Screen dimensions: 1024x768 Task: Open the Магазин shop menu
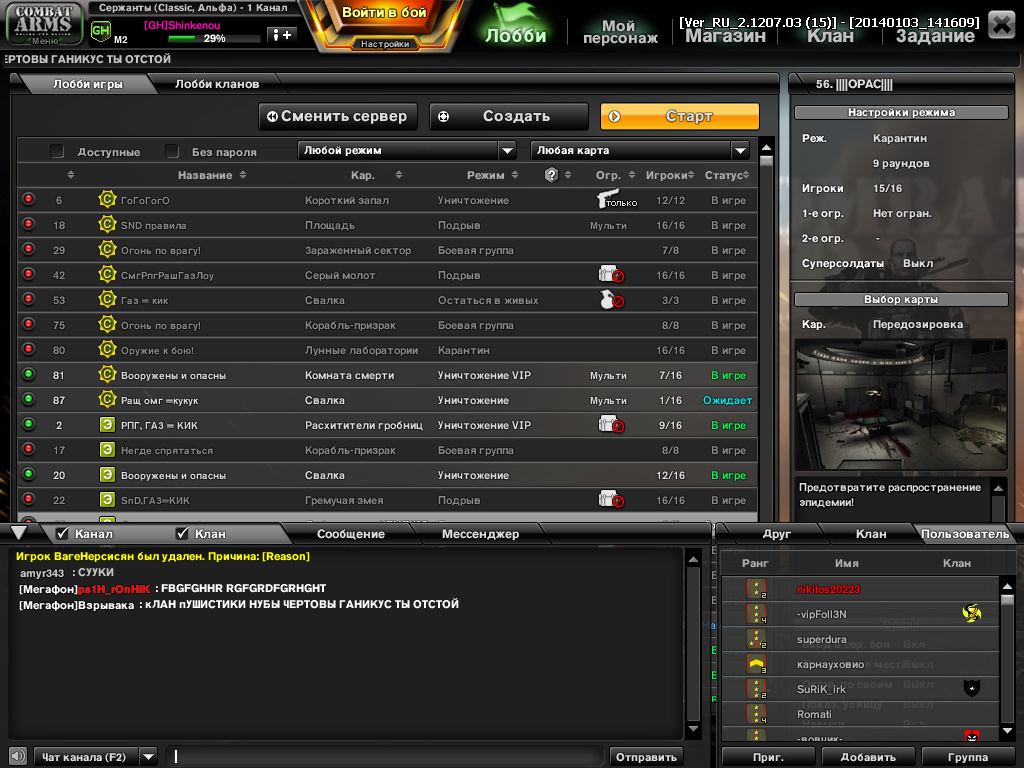725,36
